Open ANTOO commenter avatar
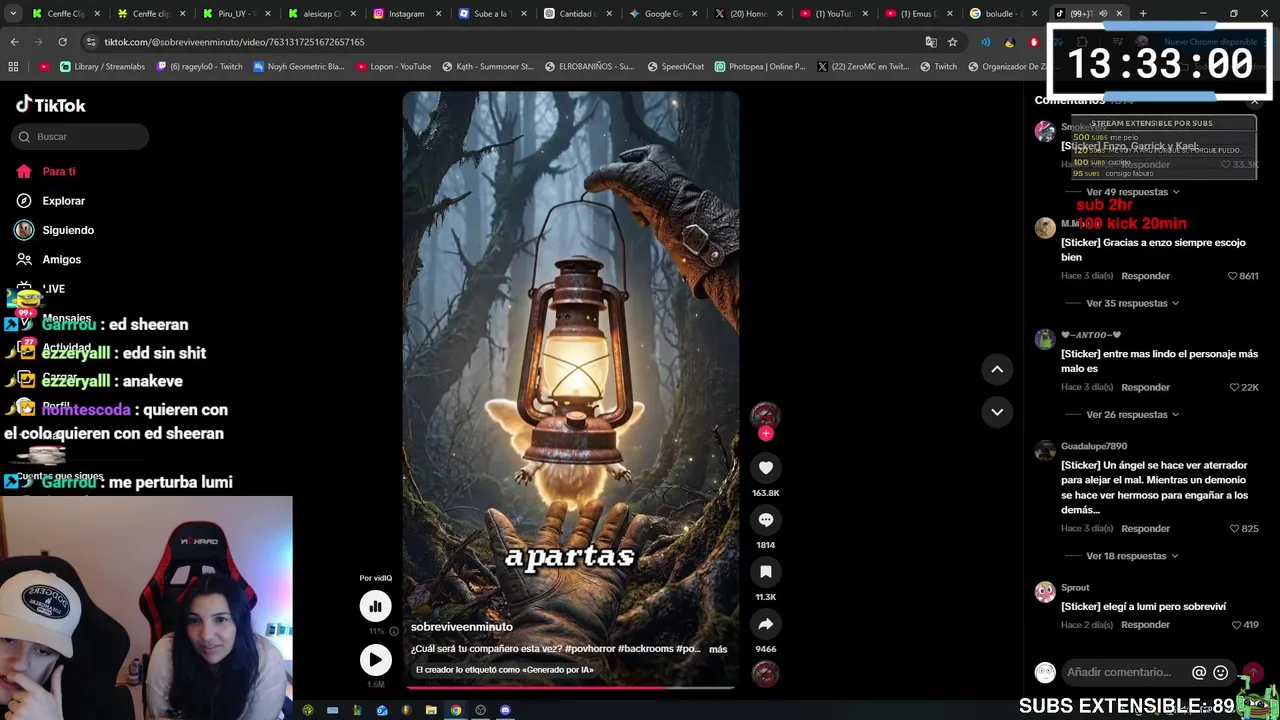This screenshot has height=720, width=1280. click(x=1045, y=340)
